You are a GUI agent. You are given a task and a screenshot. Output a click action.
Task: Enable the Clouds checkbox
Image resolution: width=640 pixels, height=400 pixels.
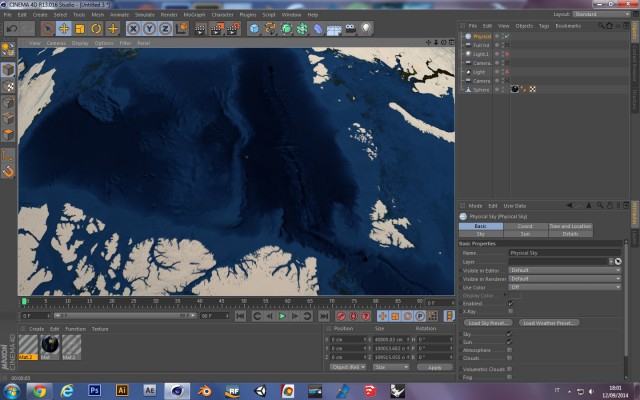coord(509,358)
